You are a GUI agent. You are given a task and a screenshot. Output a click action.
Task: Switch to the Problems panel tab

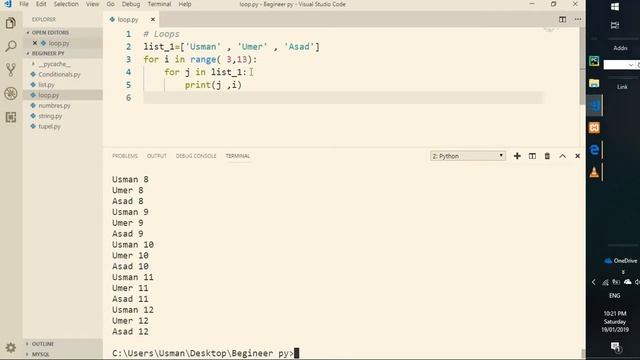[125, 156]
